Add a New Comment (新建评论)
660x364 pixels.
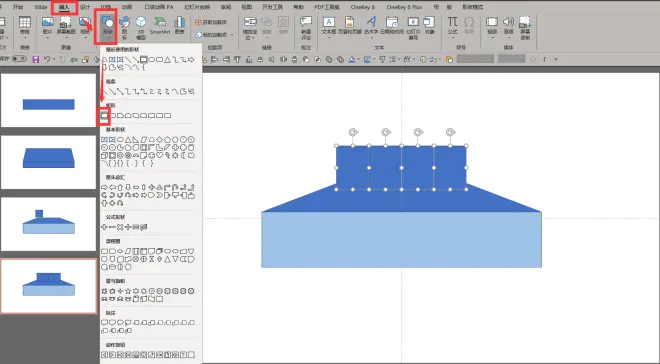coord(306,28)
